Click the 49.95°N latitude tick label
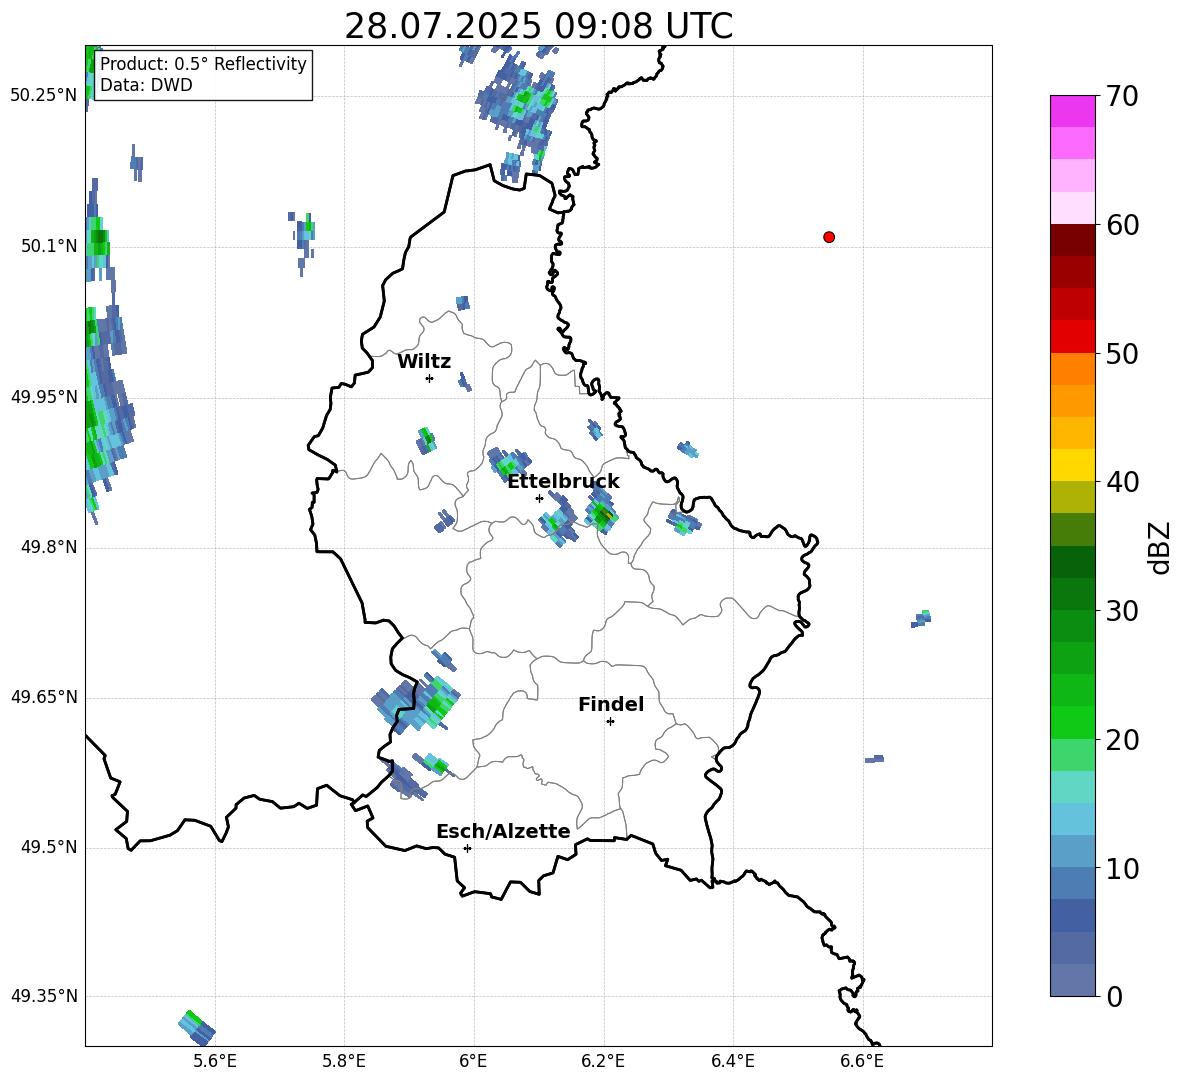1184x1081 pixels. coord(43,397)
